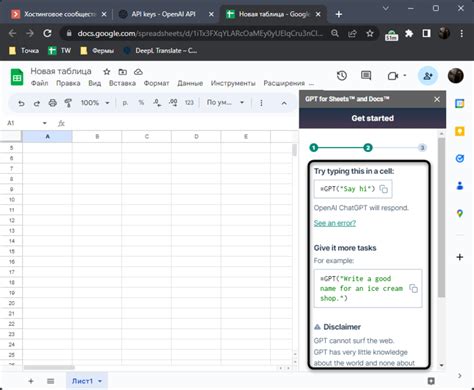The image size is (474, 390).
Task: Redo the last action
Action: [x=37, y=103]
